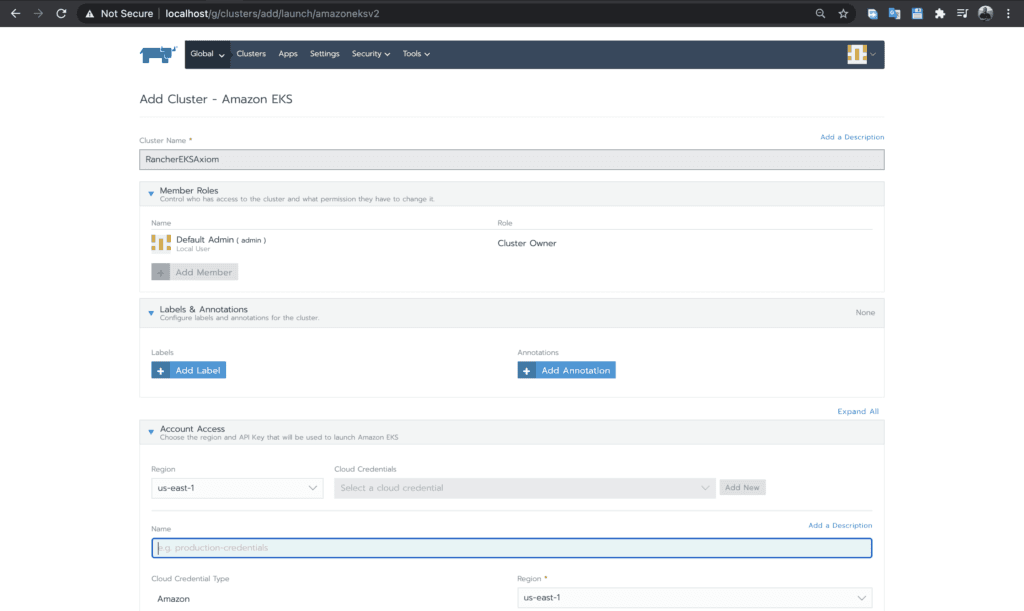Screen dimensions: 1024x611
Task: Click the browser address bar URL
Action: coord(272,13)
